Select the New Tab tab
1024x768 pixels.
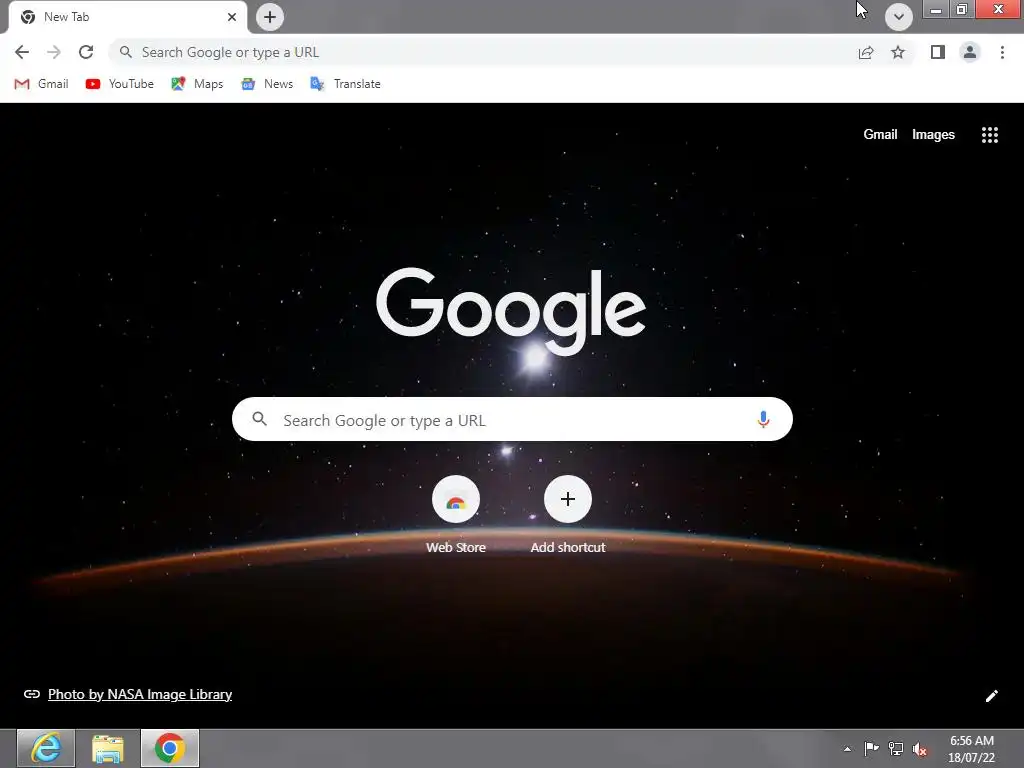(127, 17)
